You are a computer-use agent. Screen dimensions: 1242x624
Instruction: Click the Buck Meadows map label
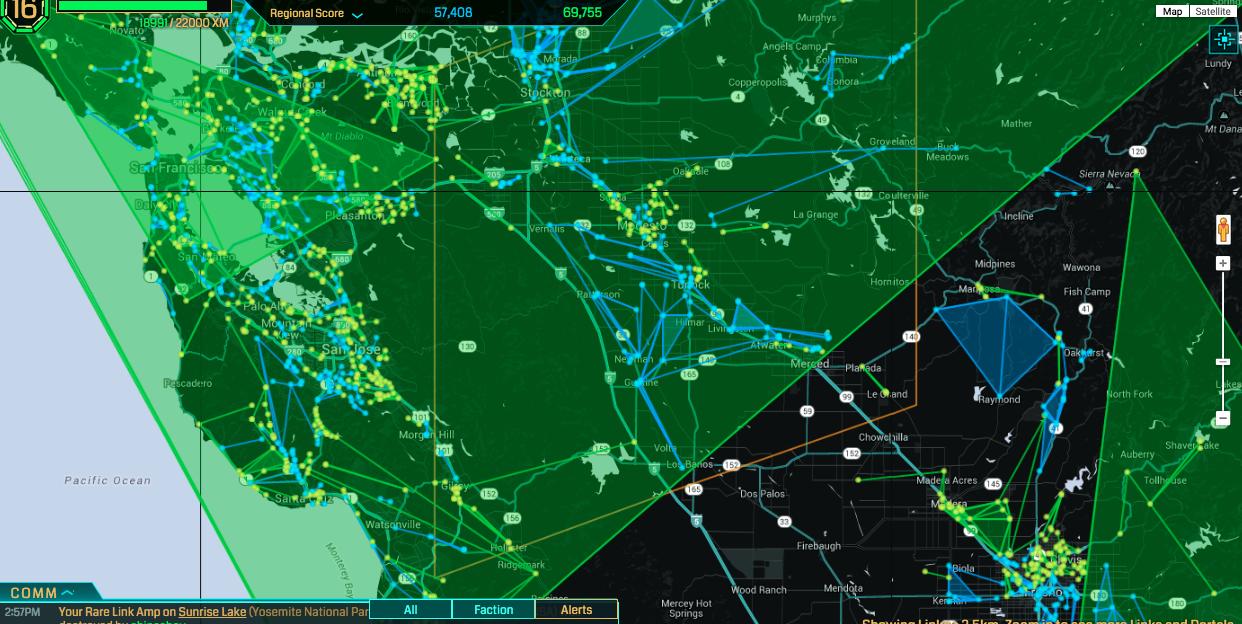[x=947, y=152]
